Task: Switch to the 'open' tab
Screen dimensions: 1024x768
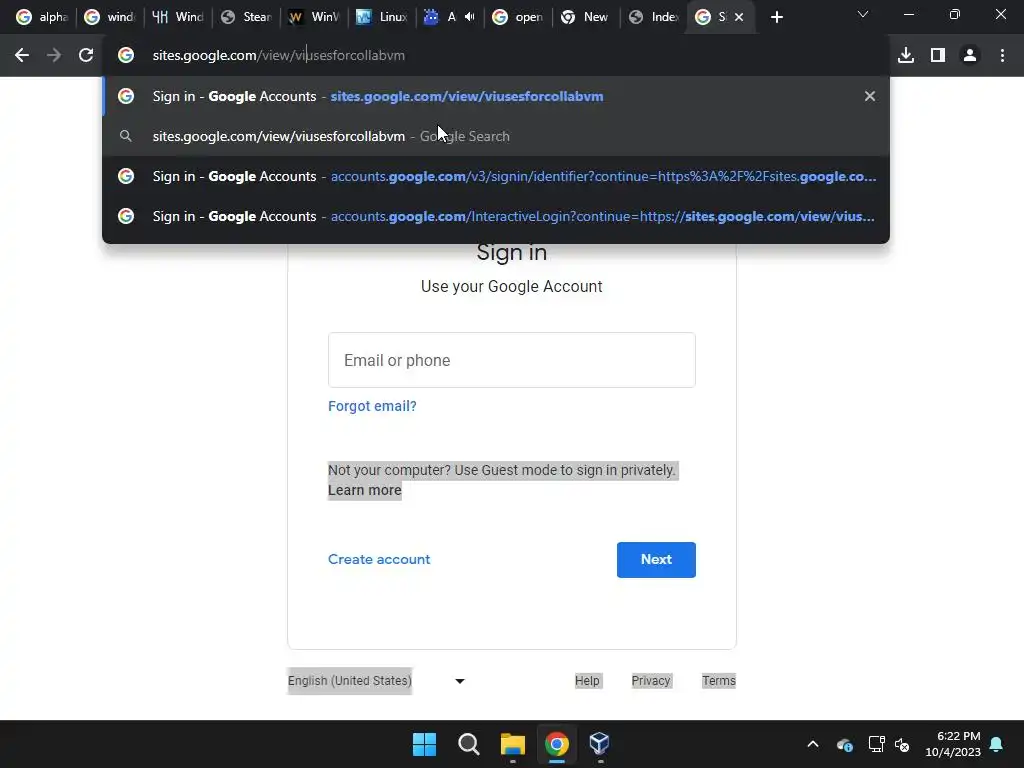Action: click(x=518, y=18)
